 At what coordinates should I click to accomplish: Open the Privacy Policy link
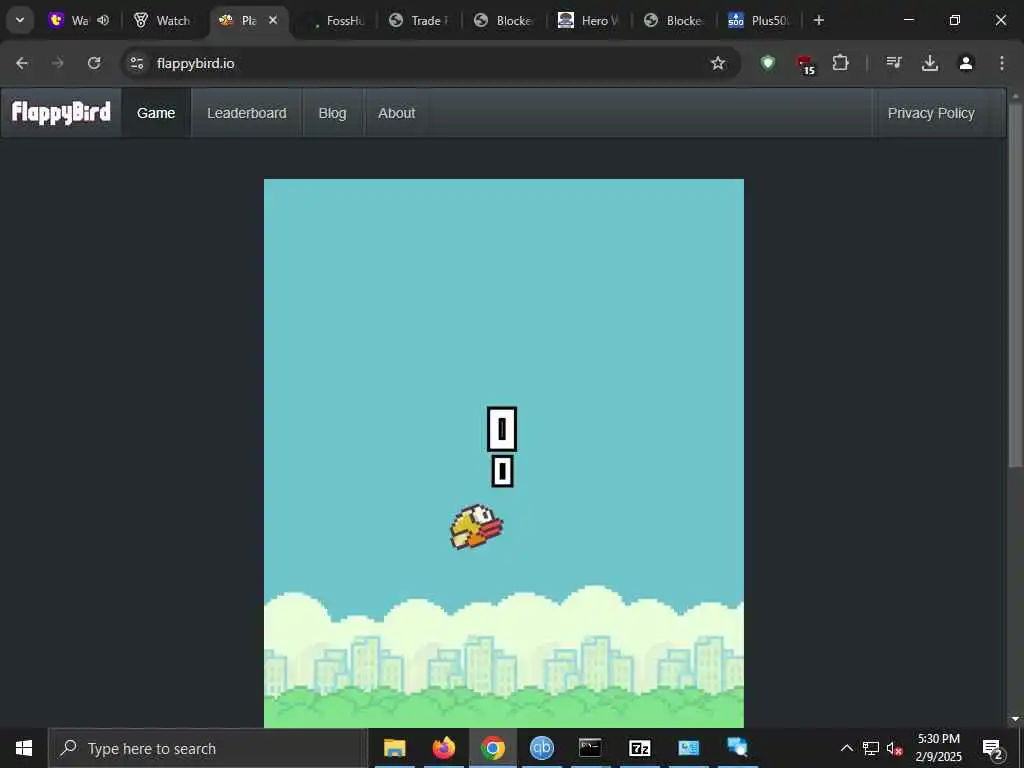931,113
